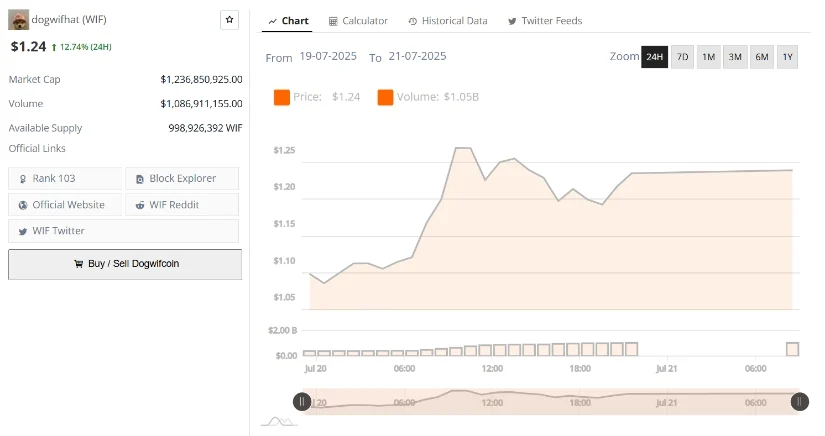Click the dogwifhat coin logo
825x436 pixels.
(x=19, y=19)
